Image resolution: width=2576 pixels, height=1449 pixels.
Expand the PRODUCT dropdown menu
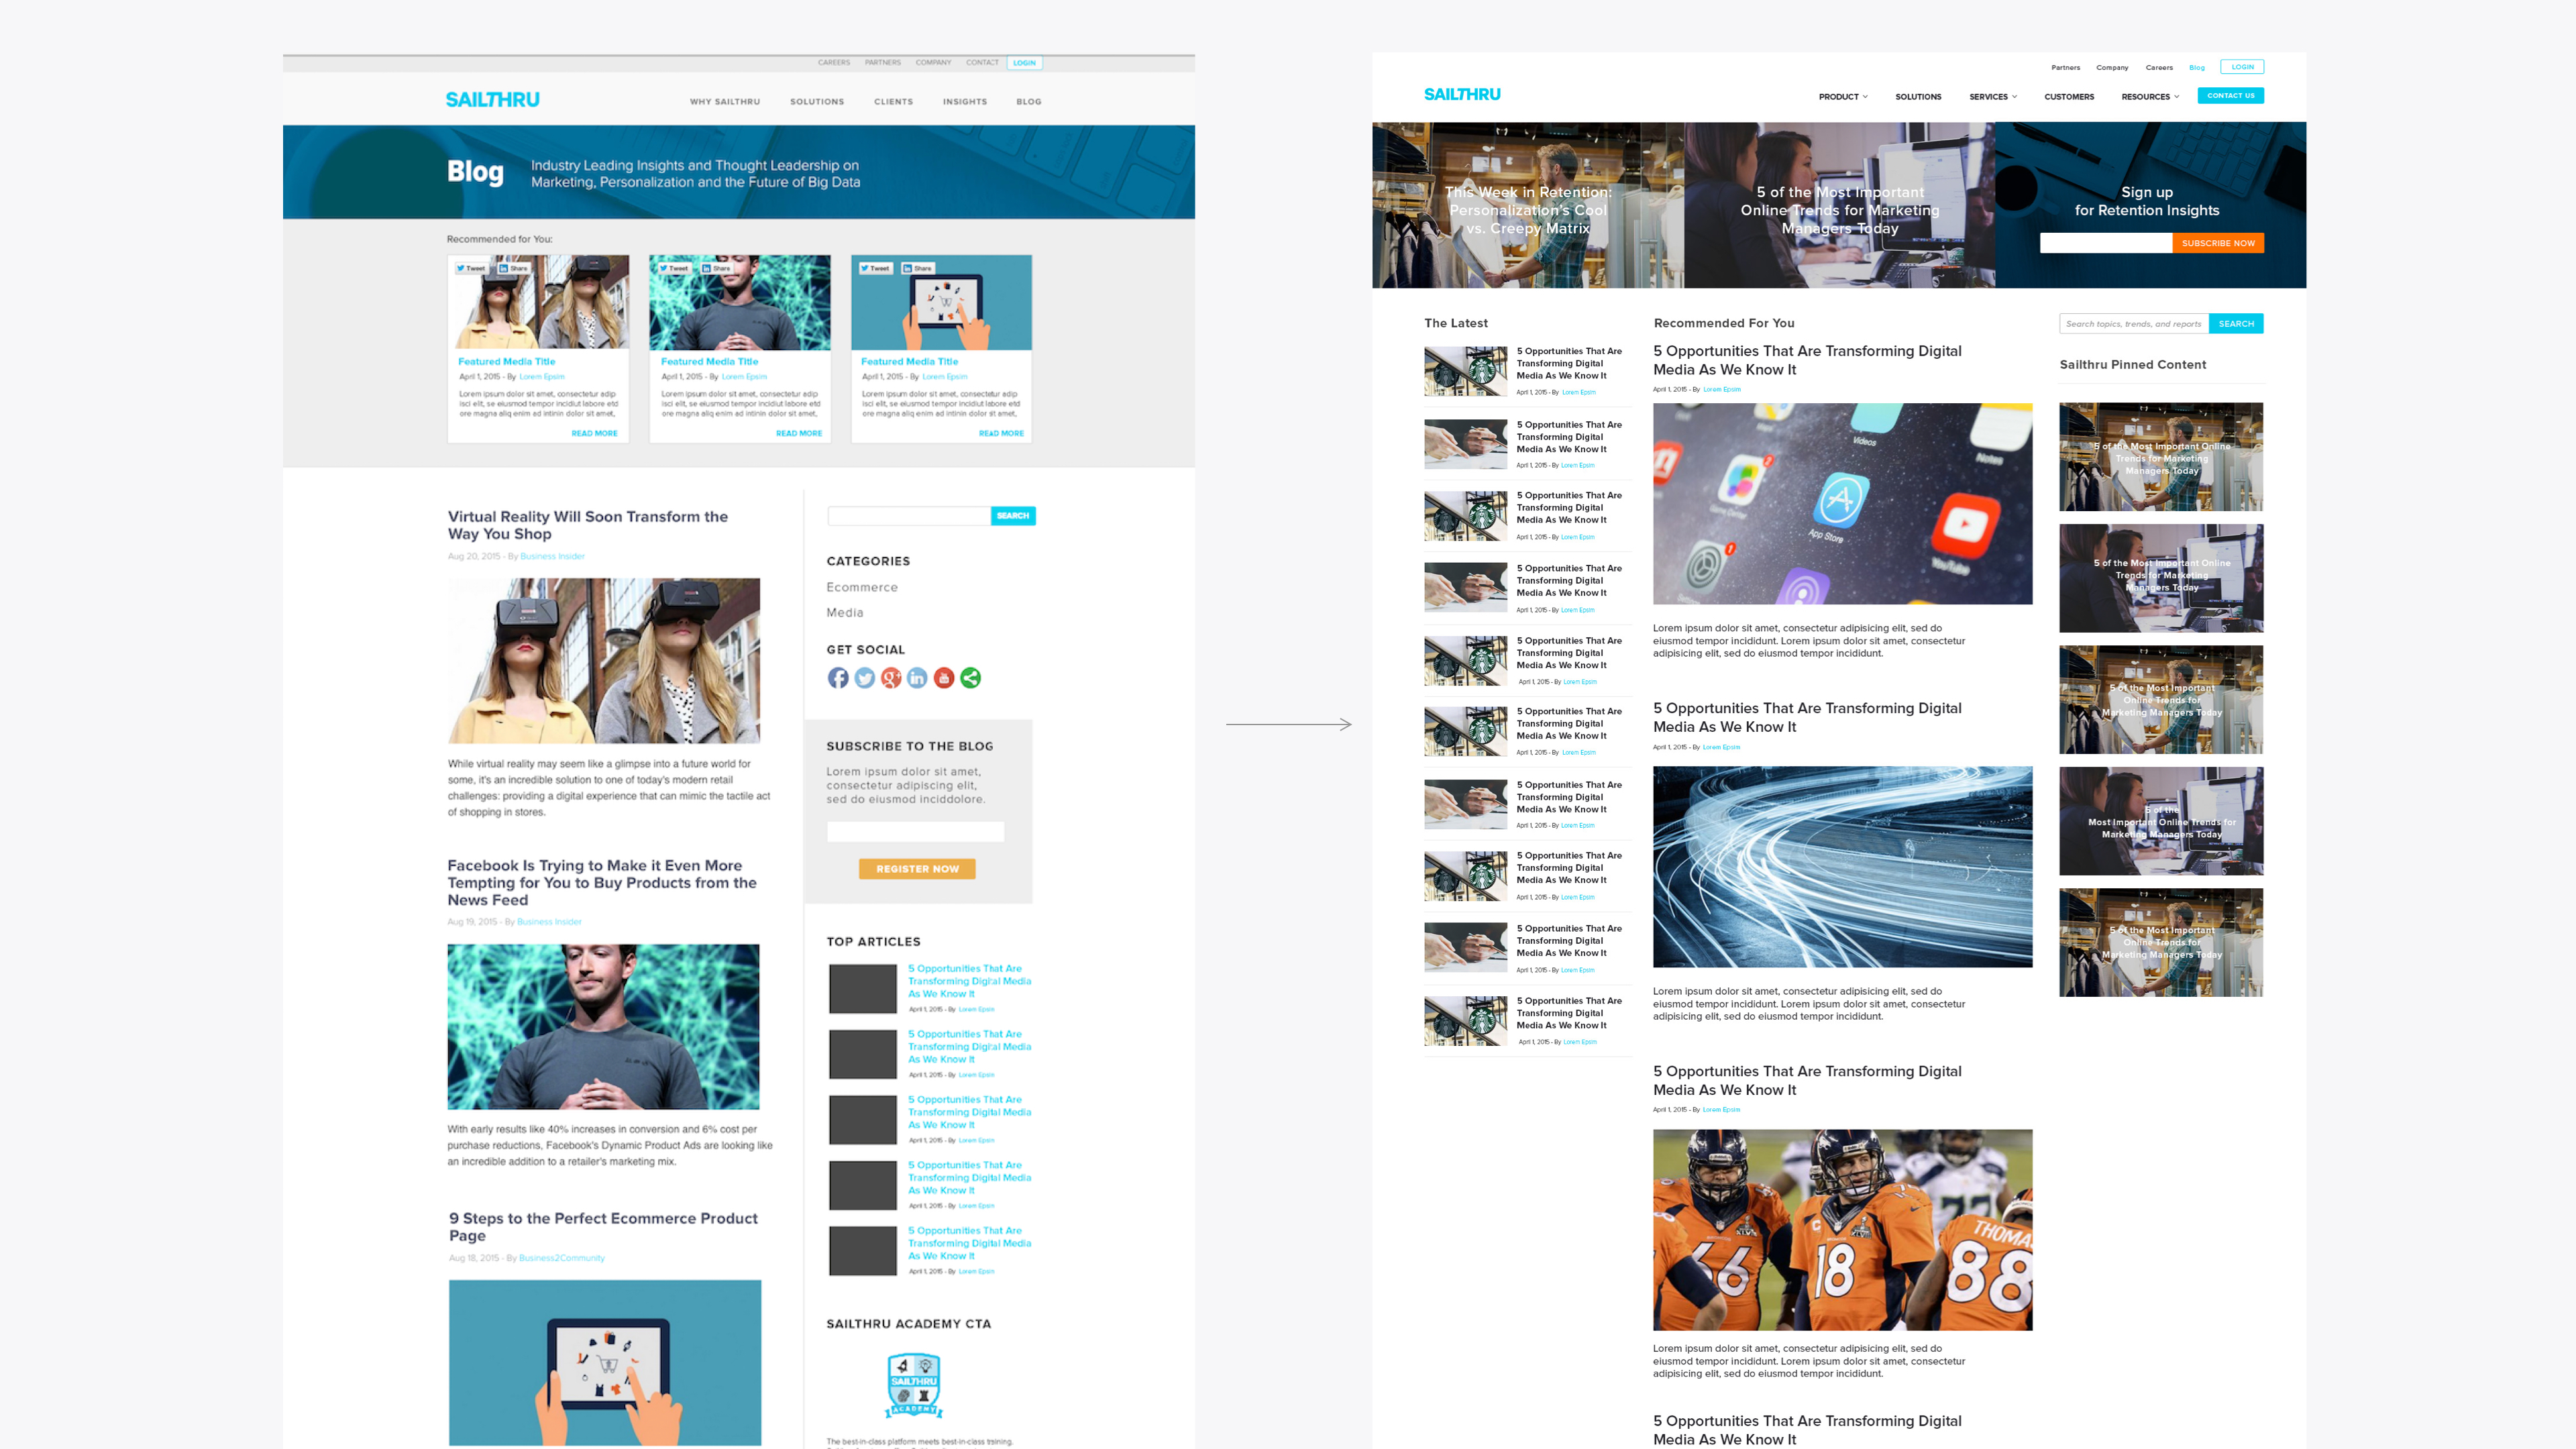coord(1842,97)
